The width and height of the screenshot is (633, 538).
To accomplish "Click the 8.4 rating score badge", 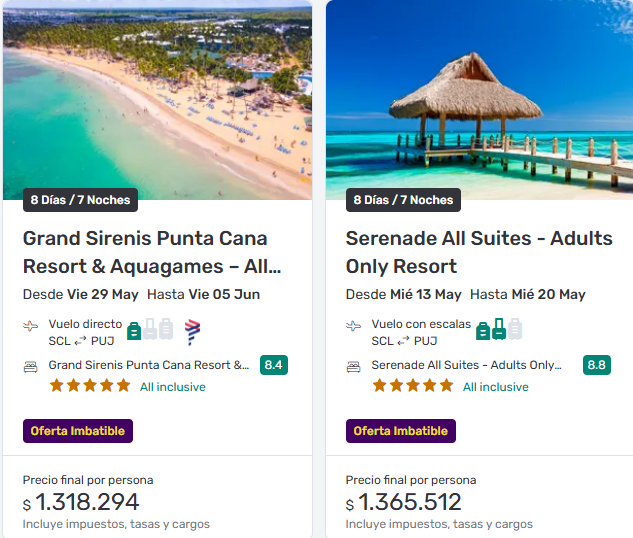I will point(274,365).
